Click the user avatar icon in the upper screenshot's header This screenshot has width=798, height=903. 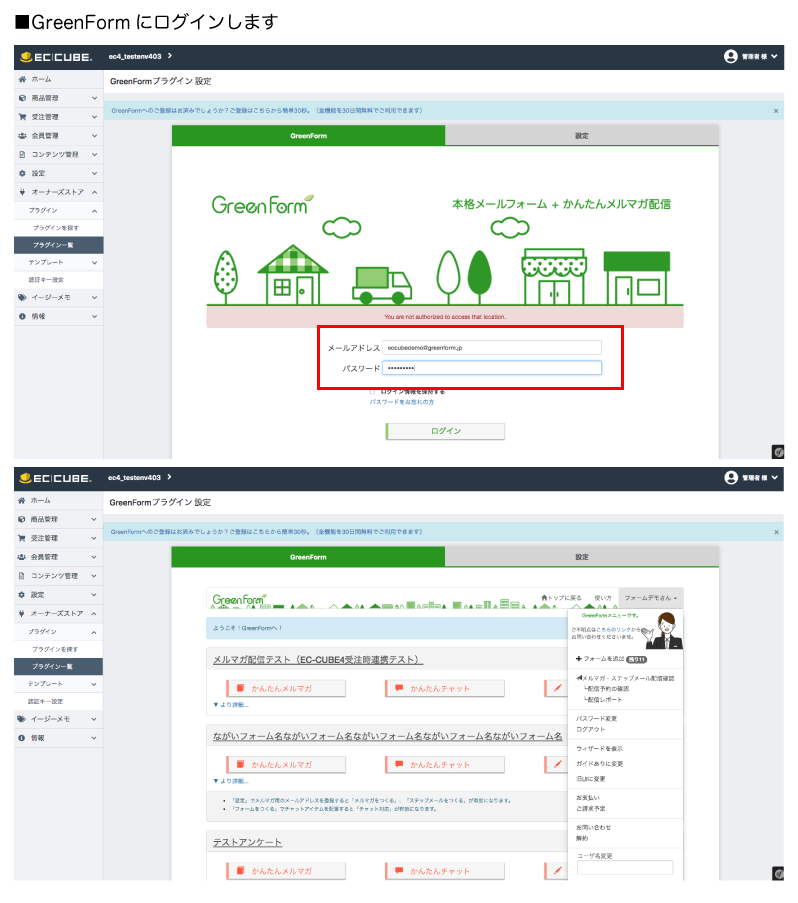[x=731, y=56]
